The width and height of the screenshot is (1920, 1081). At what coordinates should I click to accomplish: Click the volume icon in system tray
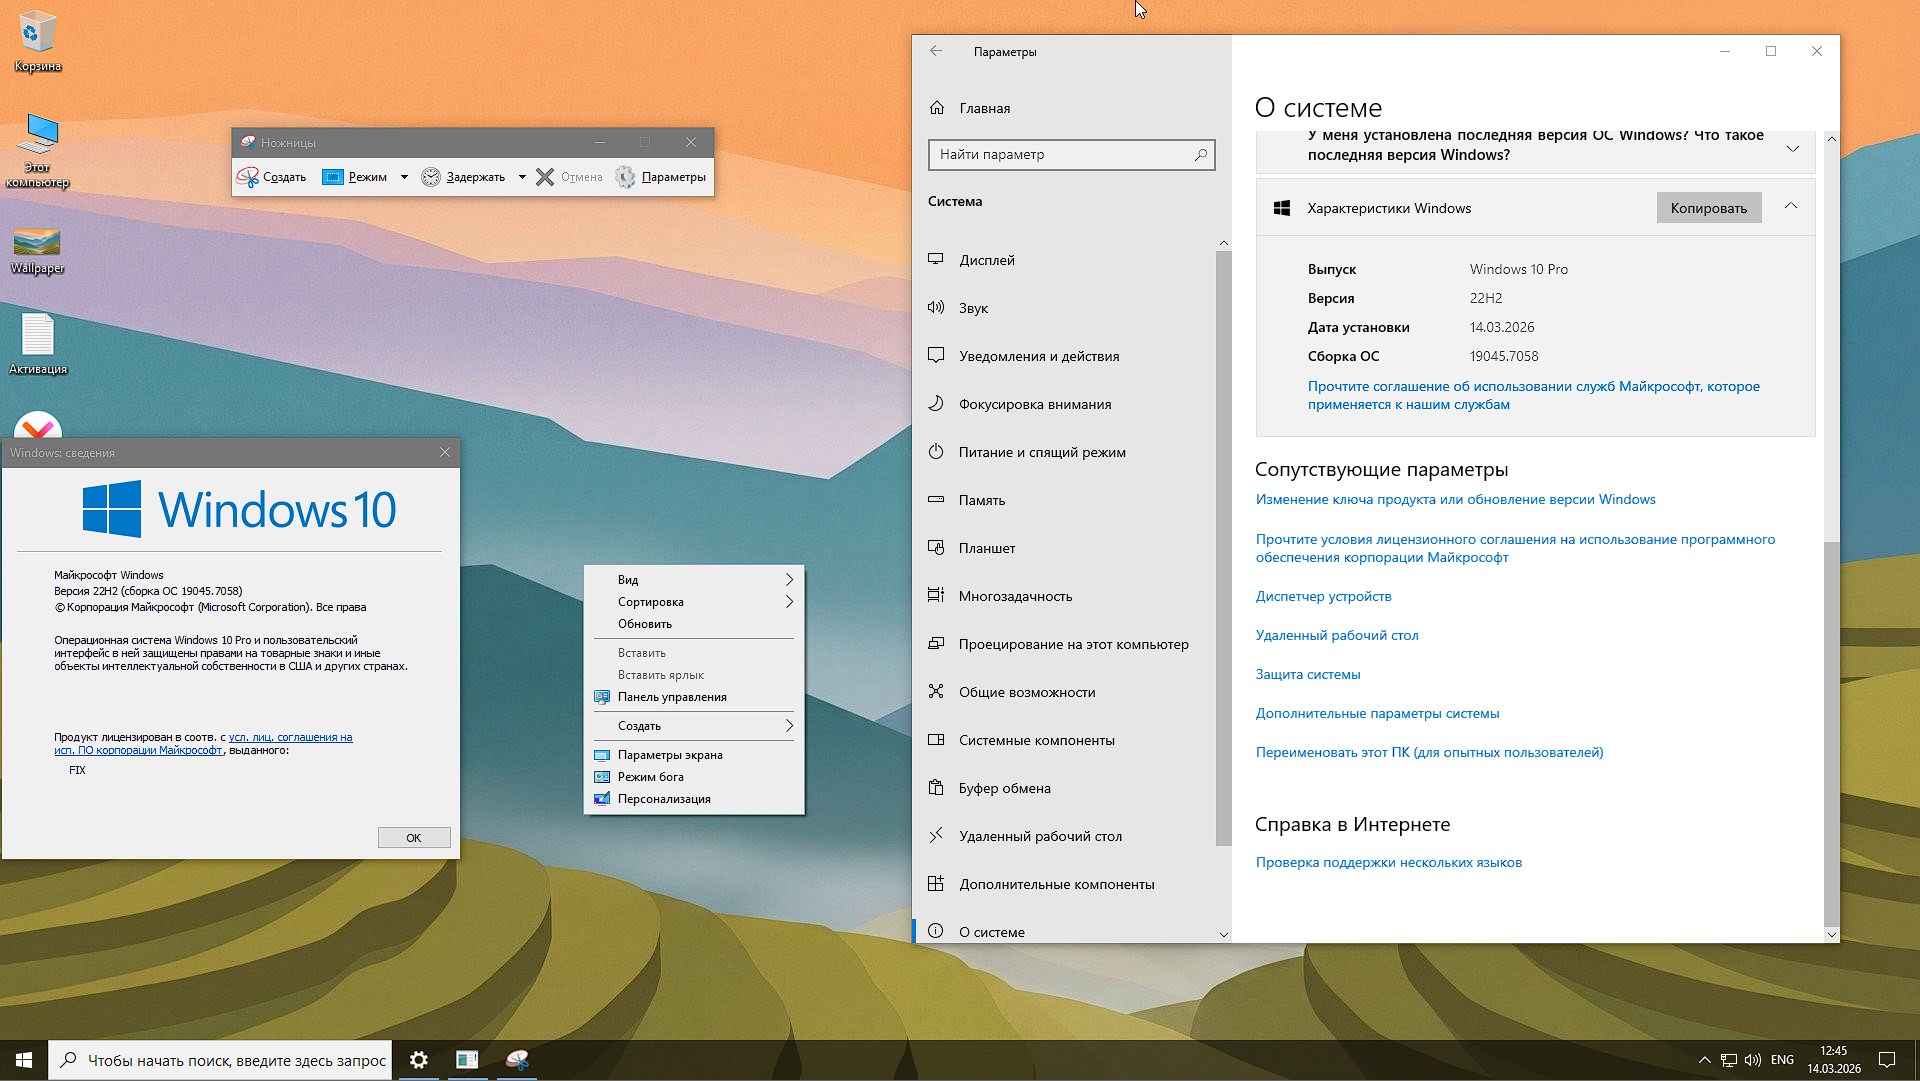1753,1060
